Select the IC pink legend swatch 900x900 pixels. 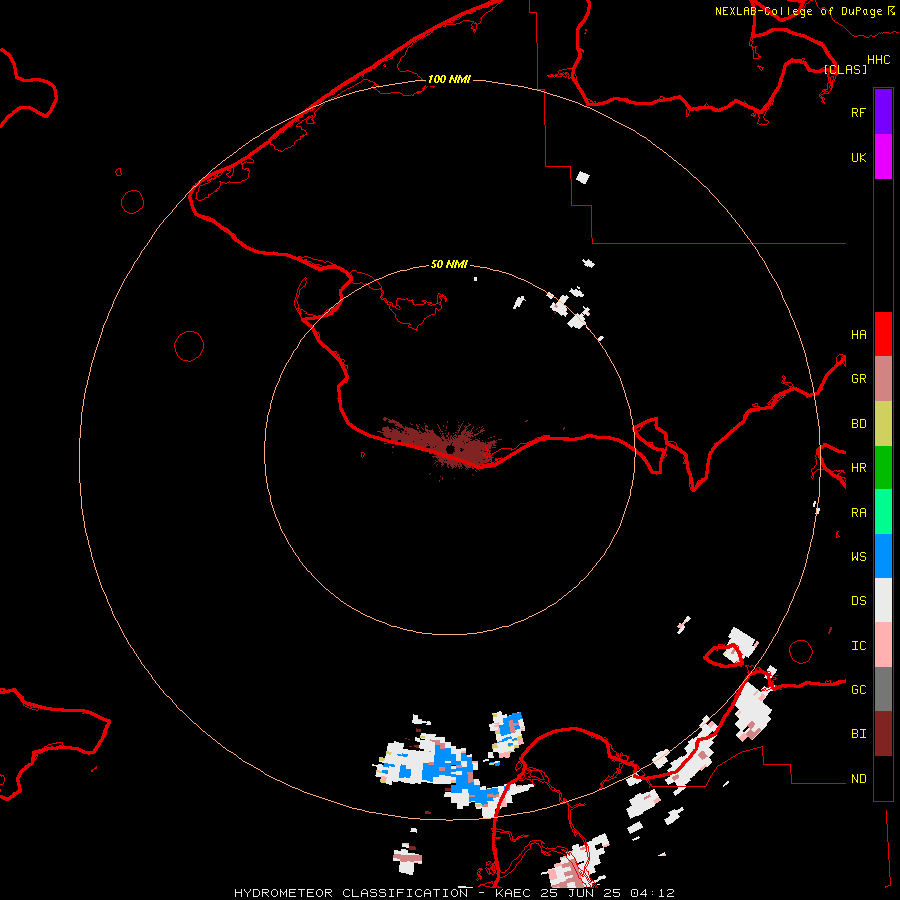883,645
